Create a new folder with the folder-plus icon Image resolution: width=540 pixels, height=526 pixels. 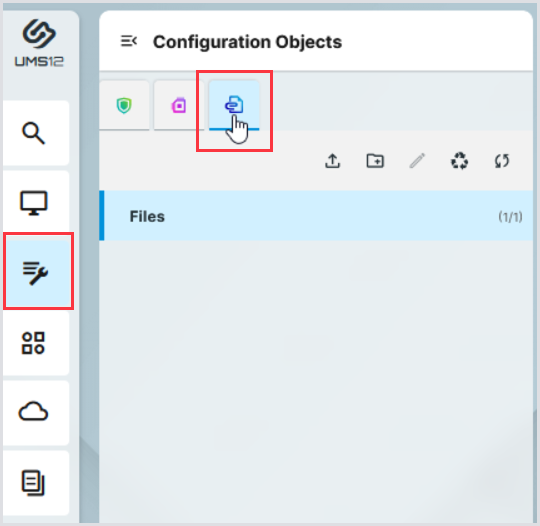point(375,161)
